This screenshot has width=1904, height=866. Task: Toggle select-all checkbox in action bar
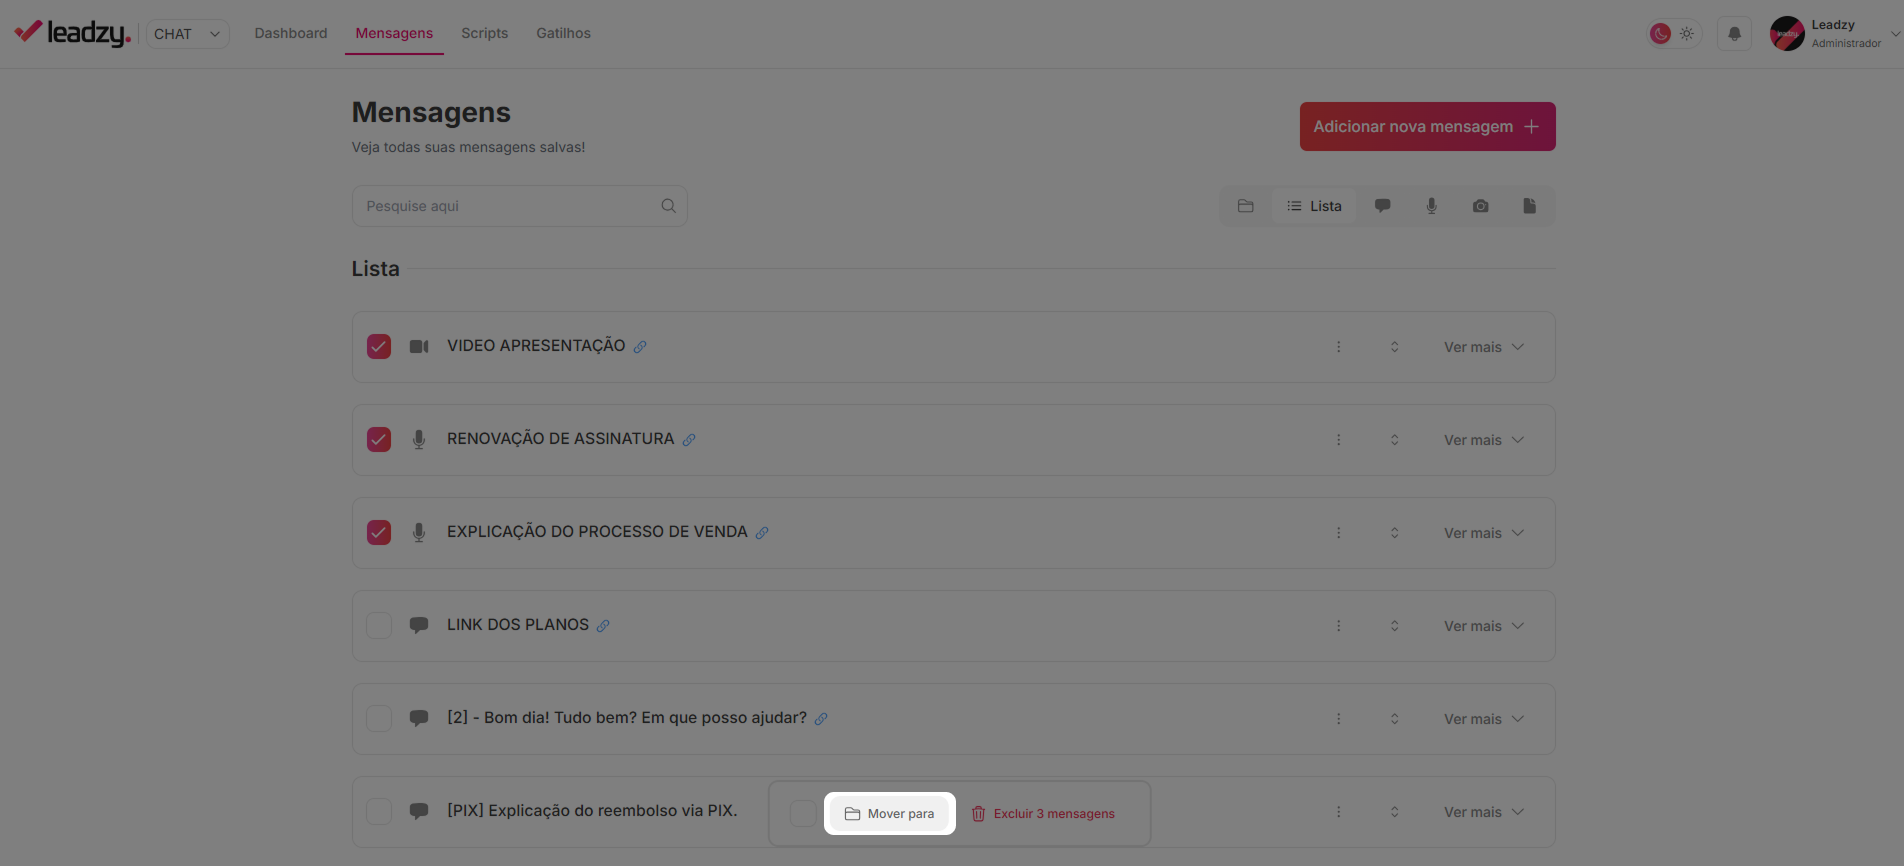coord(803,813)
